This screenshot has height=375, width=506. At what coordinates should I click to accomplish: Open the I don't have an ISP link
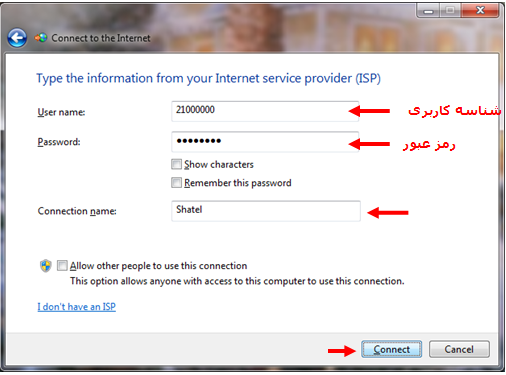(77, 307)
